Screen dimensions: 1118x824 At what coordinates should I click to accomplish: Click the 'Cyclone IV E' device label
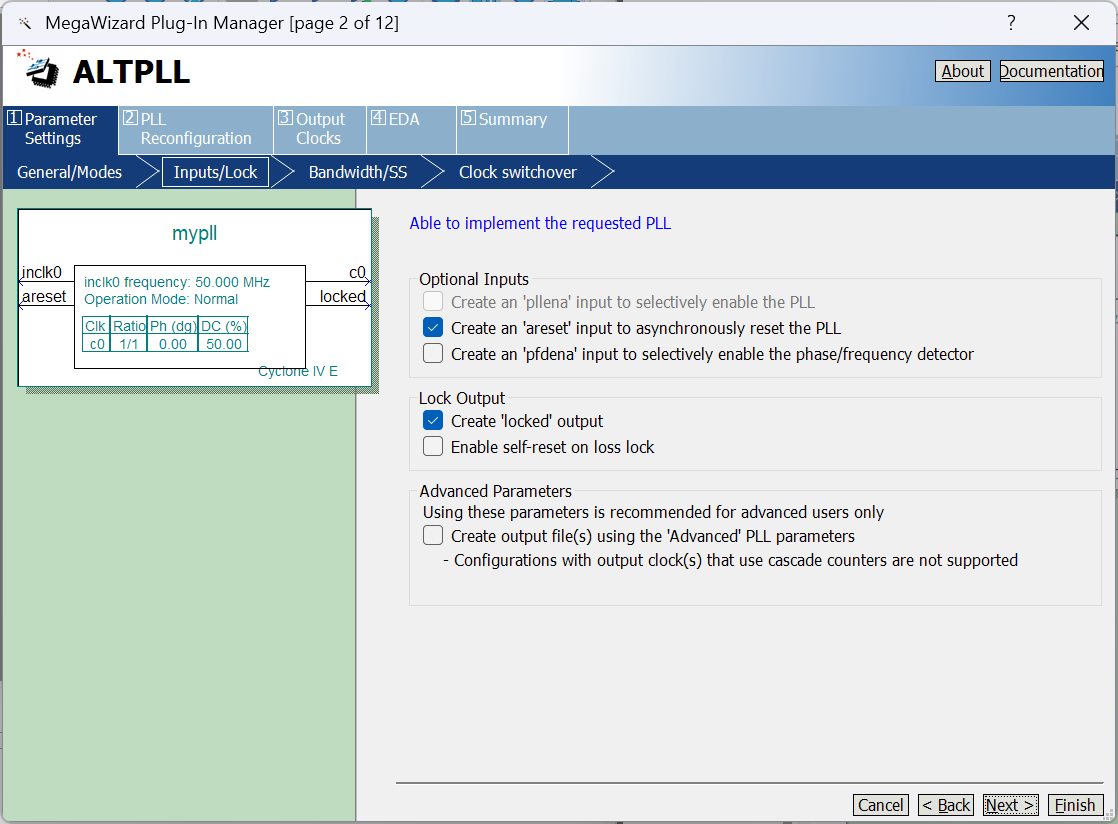298,371
